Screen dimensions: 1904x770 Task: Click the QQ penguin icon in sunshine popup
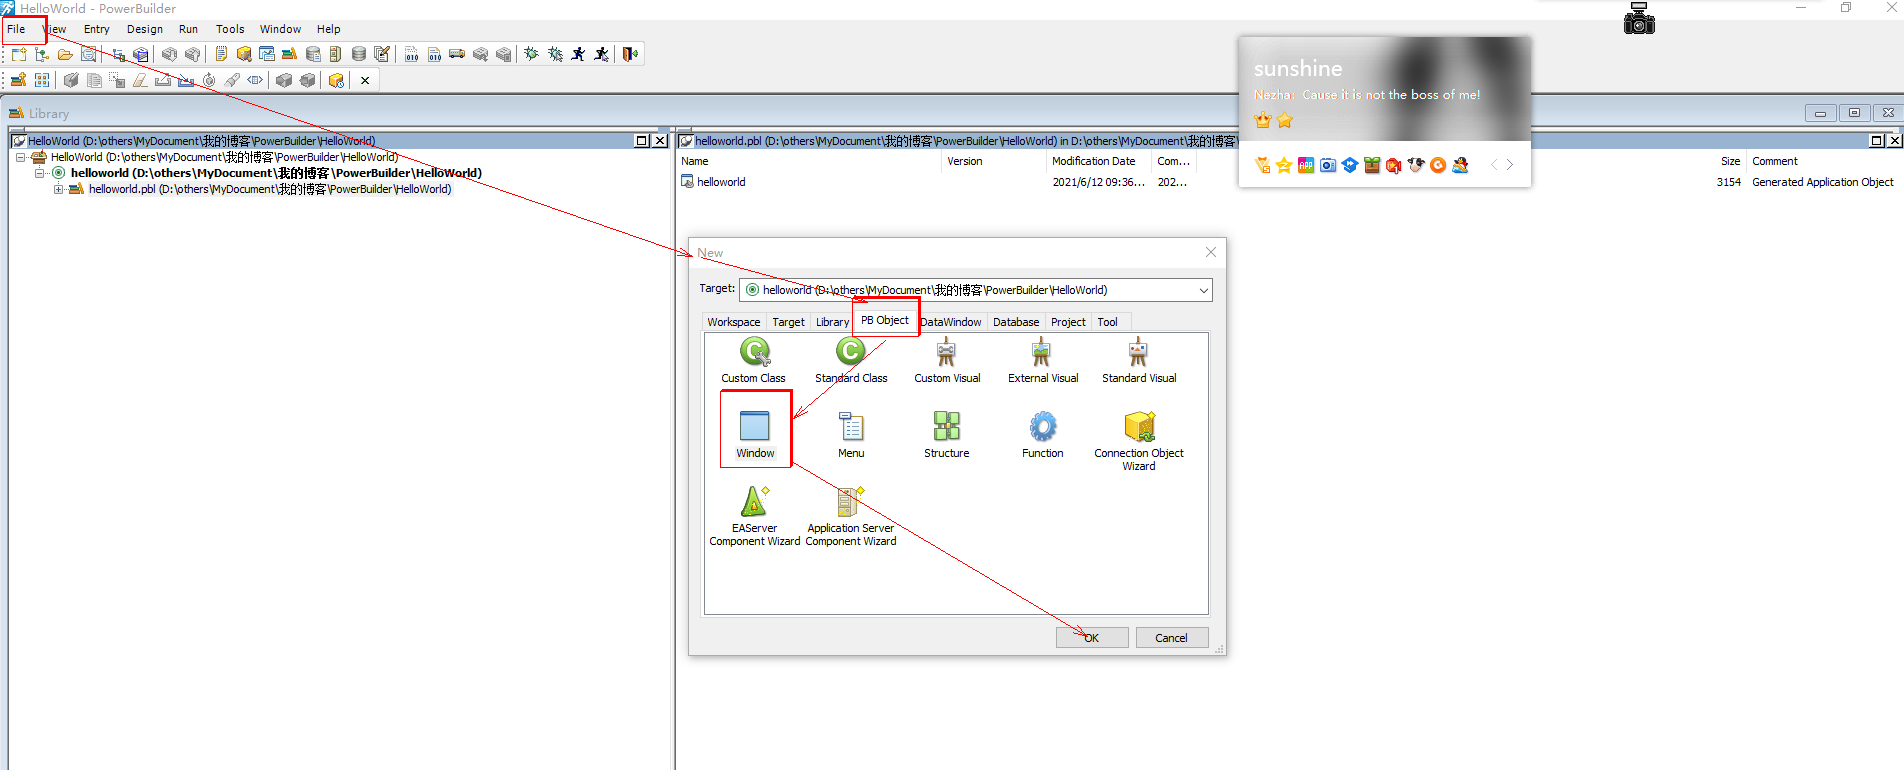(x=1460, y=165)
